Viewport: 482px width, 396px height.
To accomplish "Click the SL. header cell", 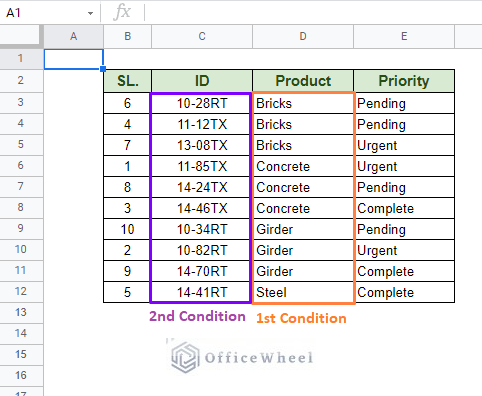I will (x=128, y=81).
